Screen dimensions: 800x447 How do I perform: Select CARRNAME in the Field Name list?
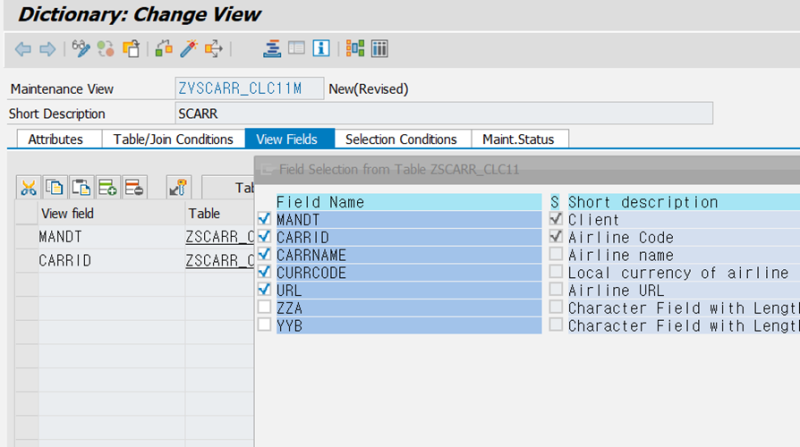[409, 255]
